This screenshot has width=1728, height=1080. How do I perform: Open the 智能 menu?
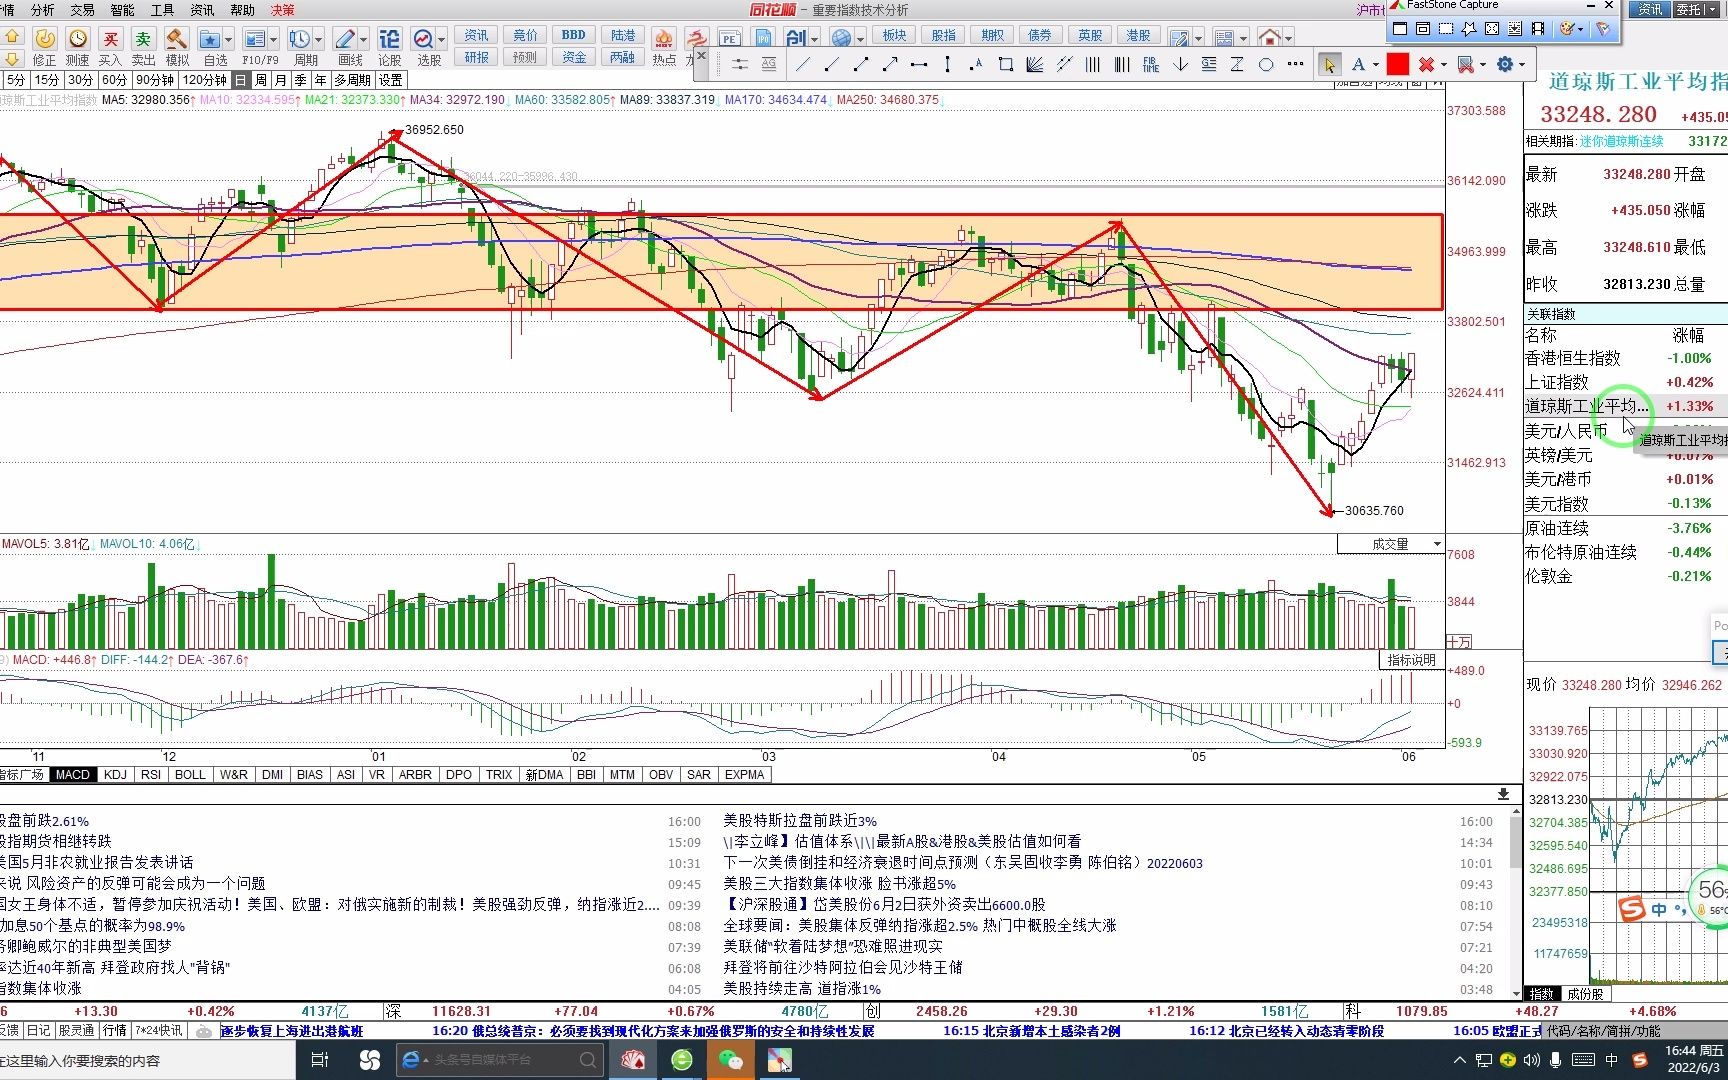coord(123,10)
